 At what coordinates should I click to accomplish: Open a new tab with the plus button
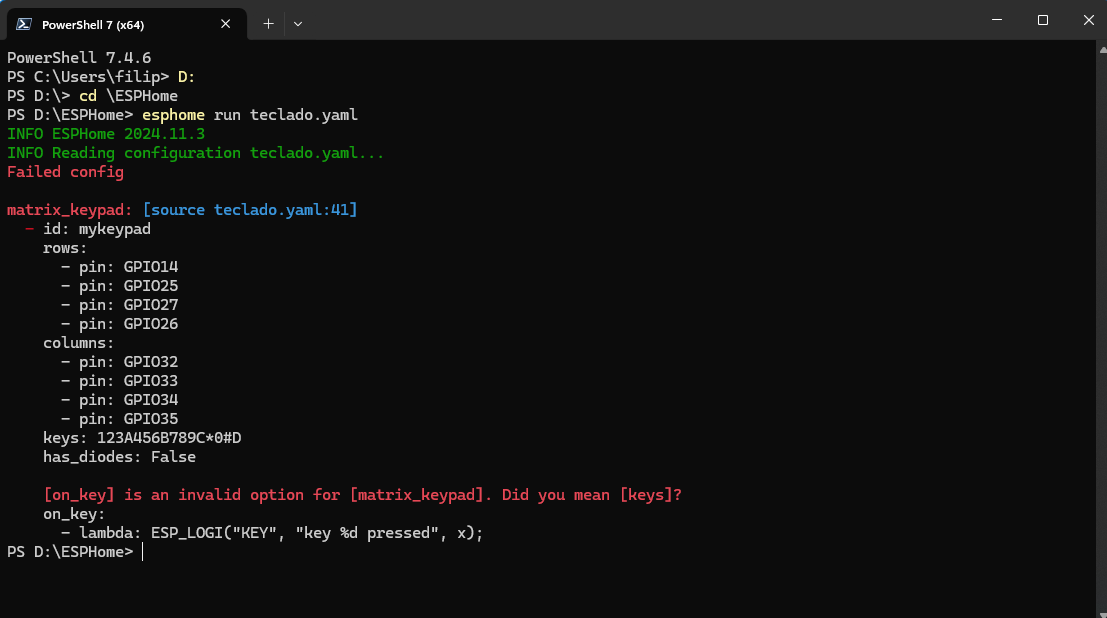tap(268, 23)
